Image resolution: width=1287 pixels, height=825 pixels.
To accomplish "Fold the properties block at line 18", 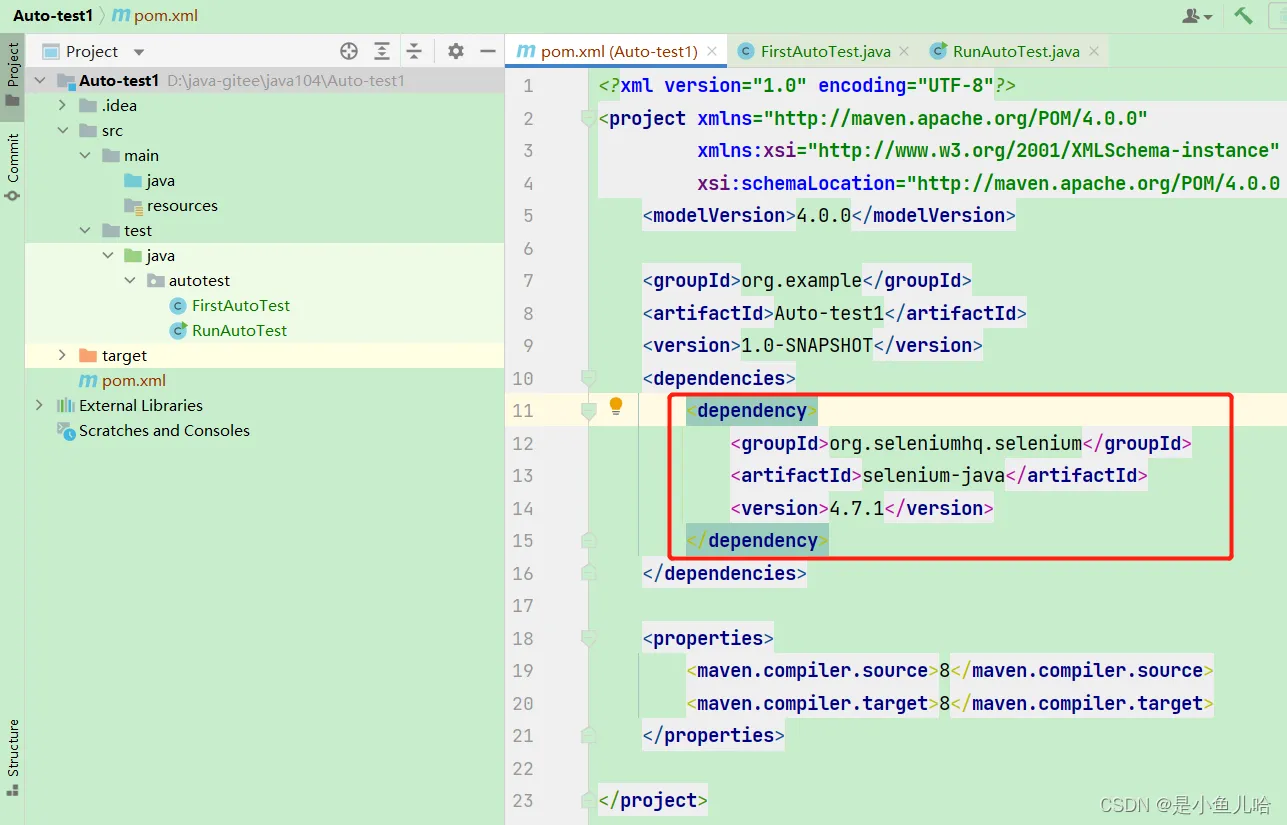I will (588, 638).
